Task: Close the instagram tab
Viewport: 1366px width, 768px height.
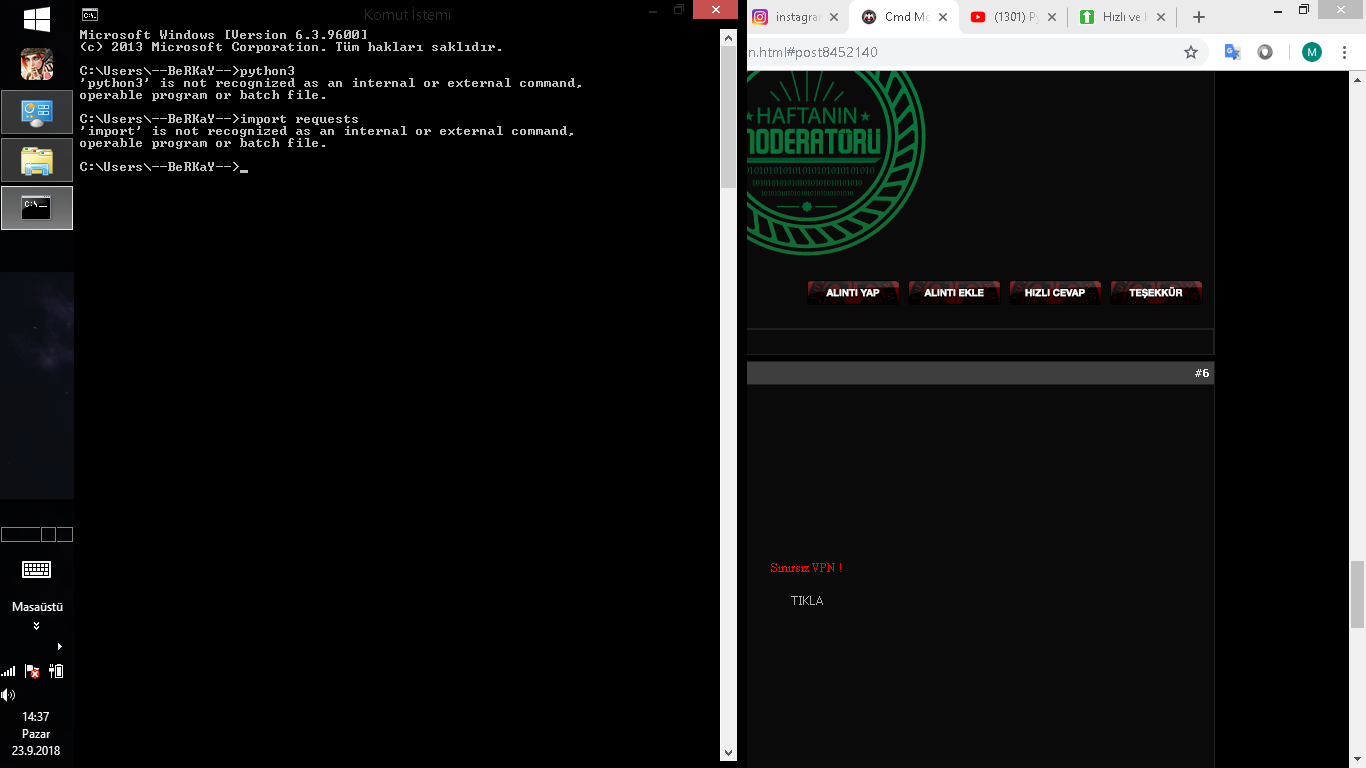Action: pos(834,17)
